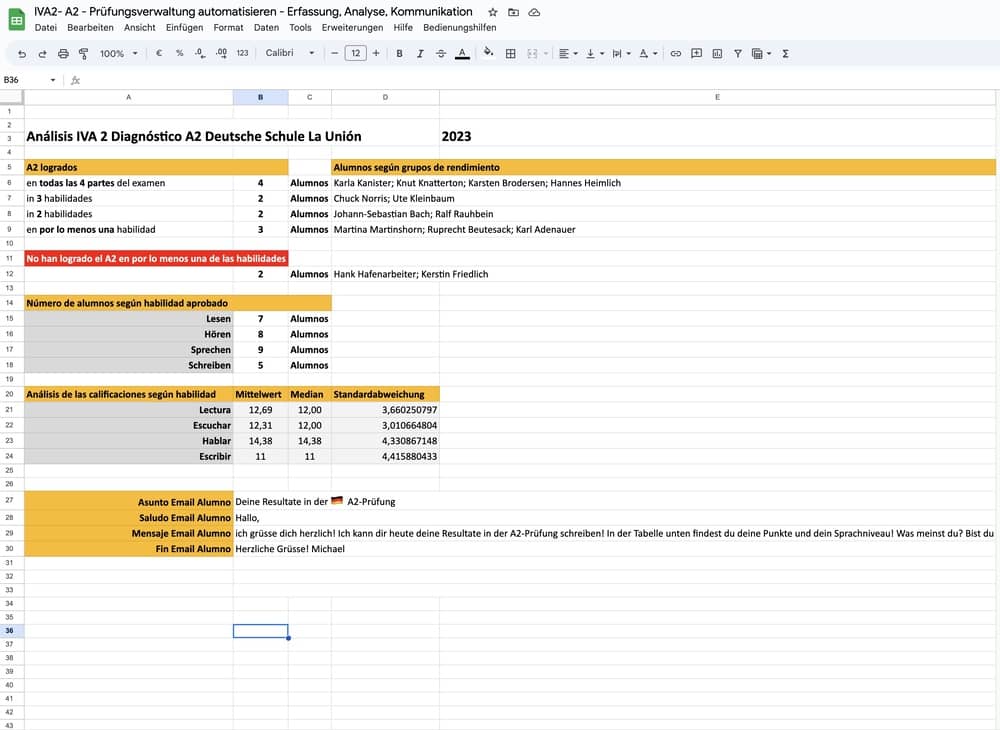Toggle strikethrough formatting
Viewport: 1000px width, 730px height.
click(441, 53)
